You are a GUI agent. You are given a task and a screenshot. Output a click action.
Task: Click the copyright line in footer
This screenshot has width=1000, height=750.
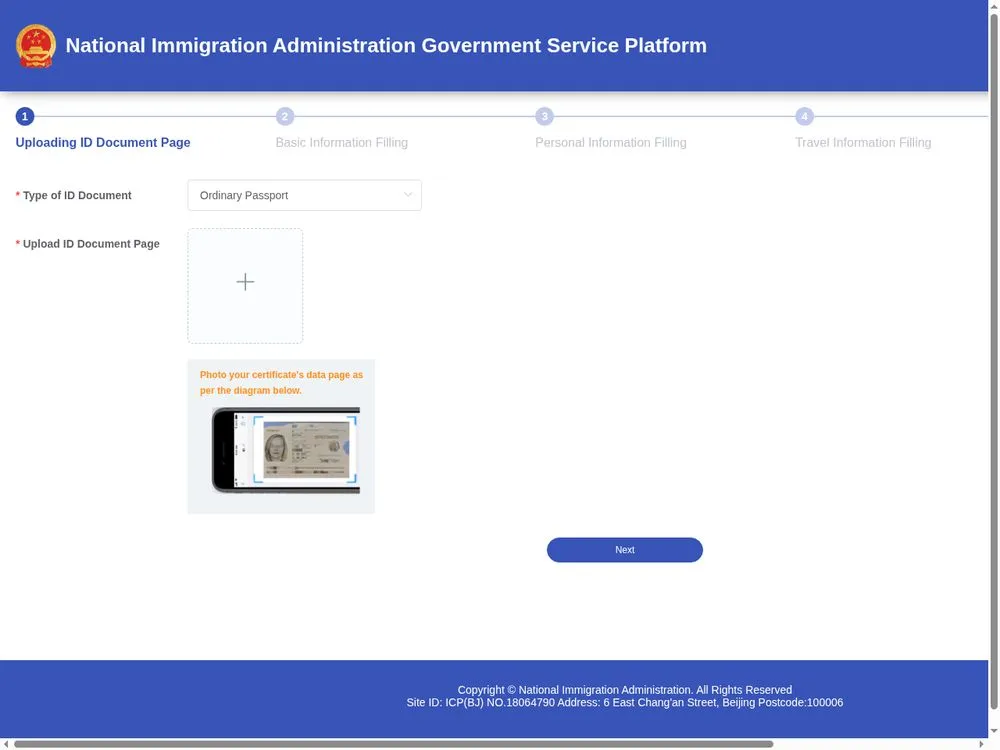tap(624, 689)
